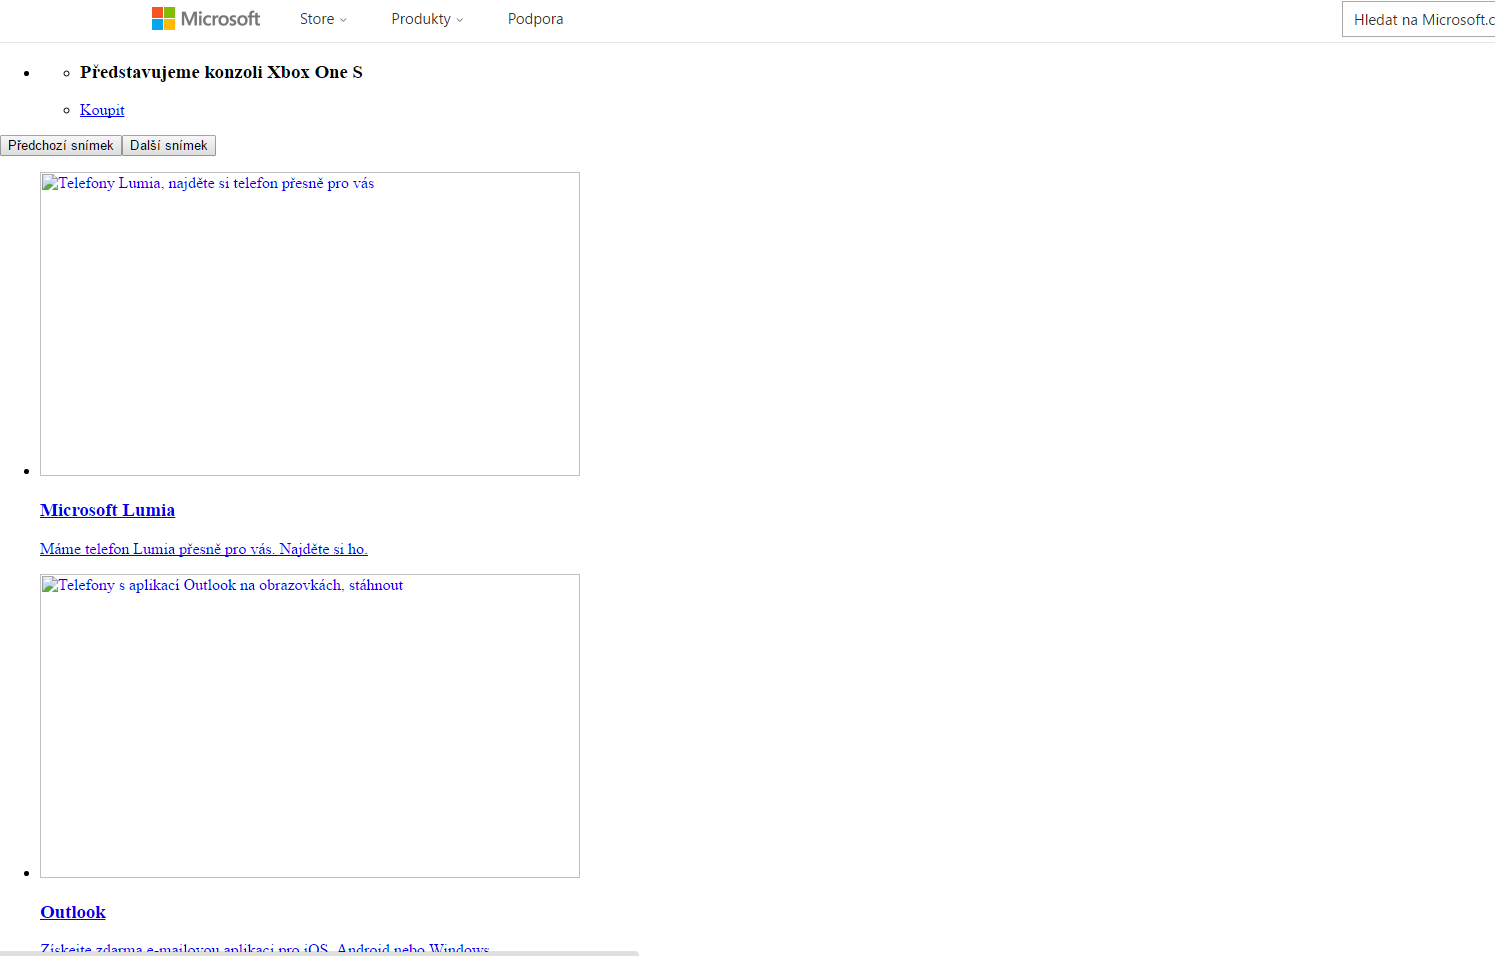Viewport: 1495px width, 956px height.
Task: Open the Telefony Lumia broken image
Action: click(x=310, y=324)
